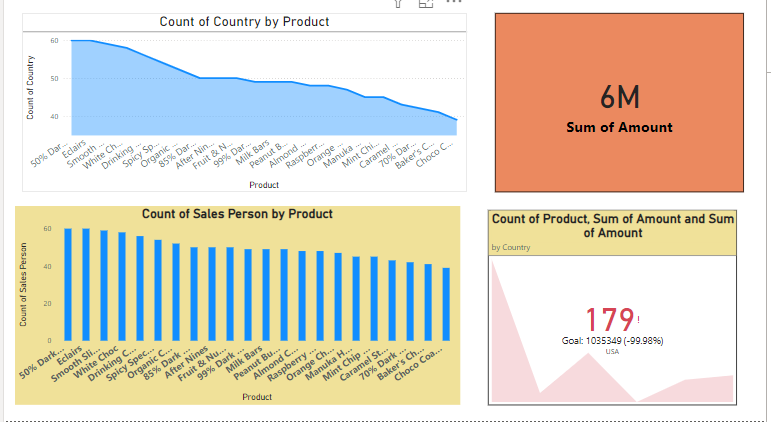Click the 6M value in the card
Image resolution: width=771 pixels, height=422 pixels.
tap(619, 98)
